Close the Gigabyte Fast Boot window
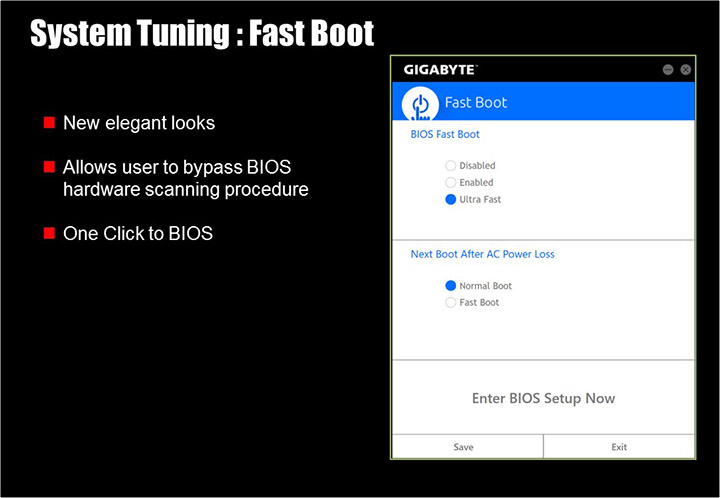This screenshot has width=720, height=498. [686, 69]
